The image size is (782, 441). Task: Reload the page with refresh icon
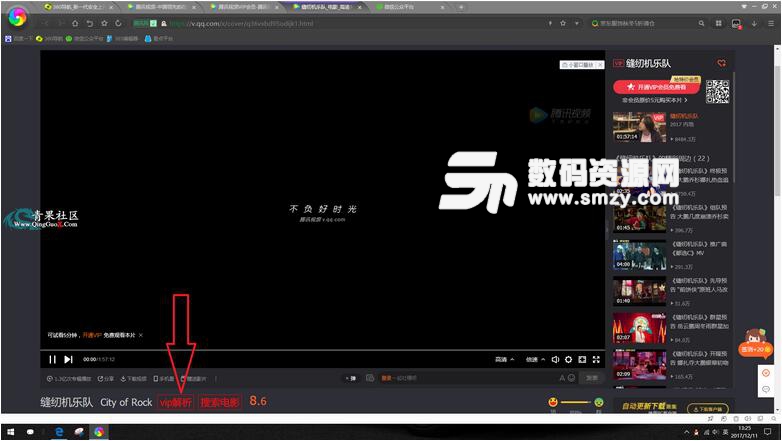coord(118,23)
